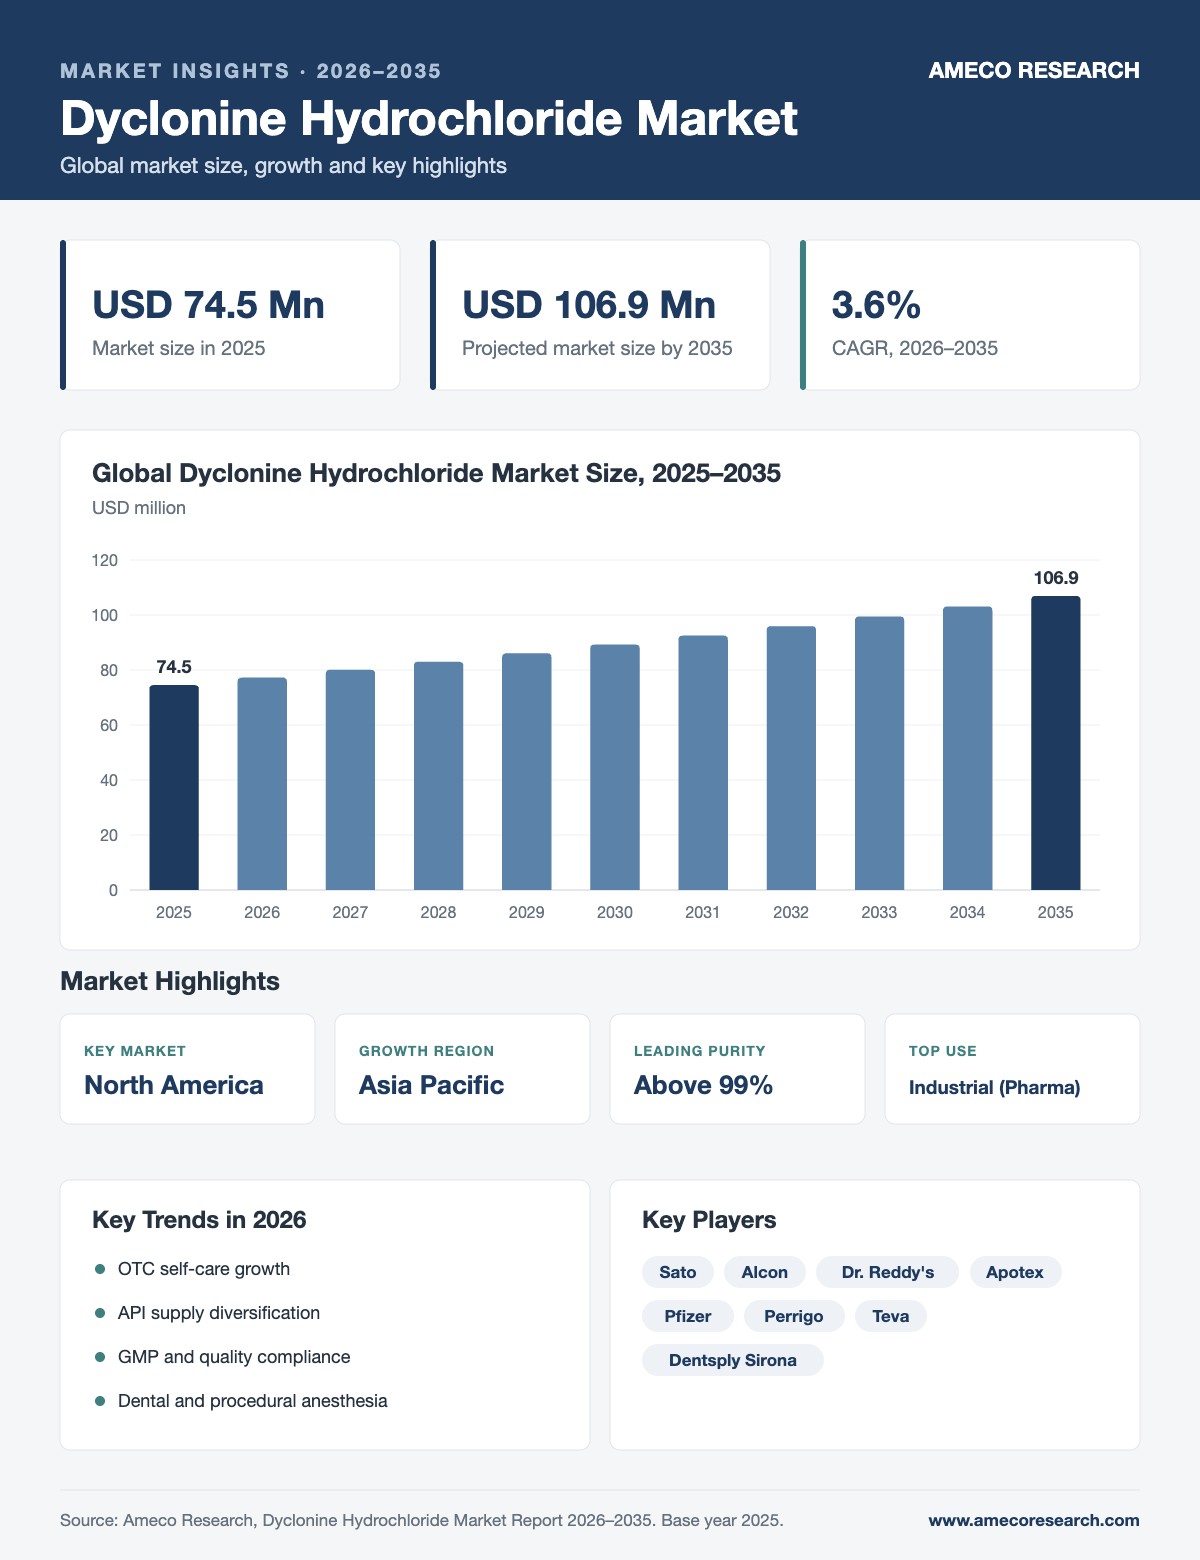
Task: Click the 106.9 data label above the bar
Action: point(1056,578)
